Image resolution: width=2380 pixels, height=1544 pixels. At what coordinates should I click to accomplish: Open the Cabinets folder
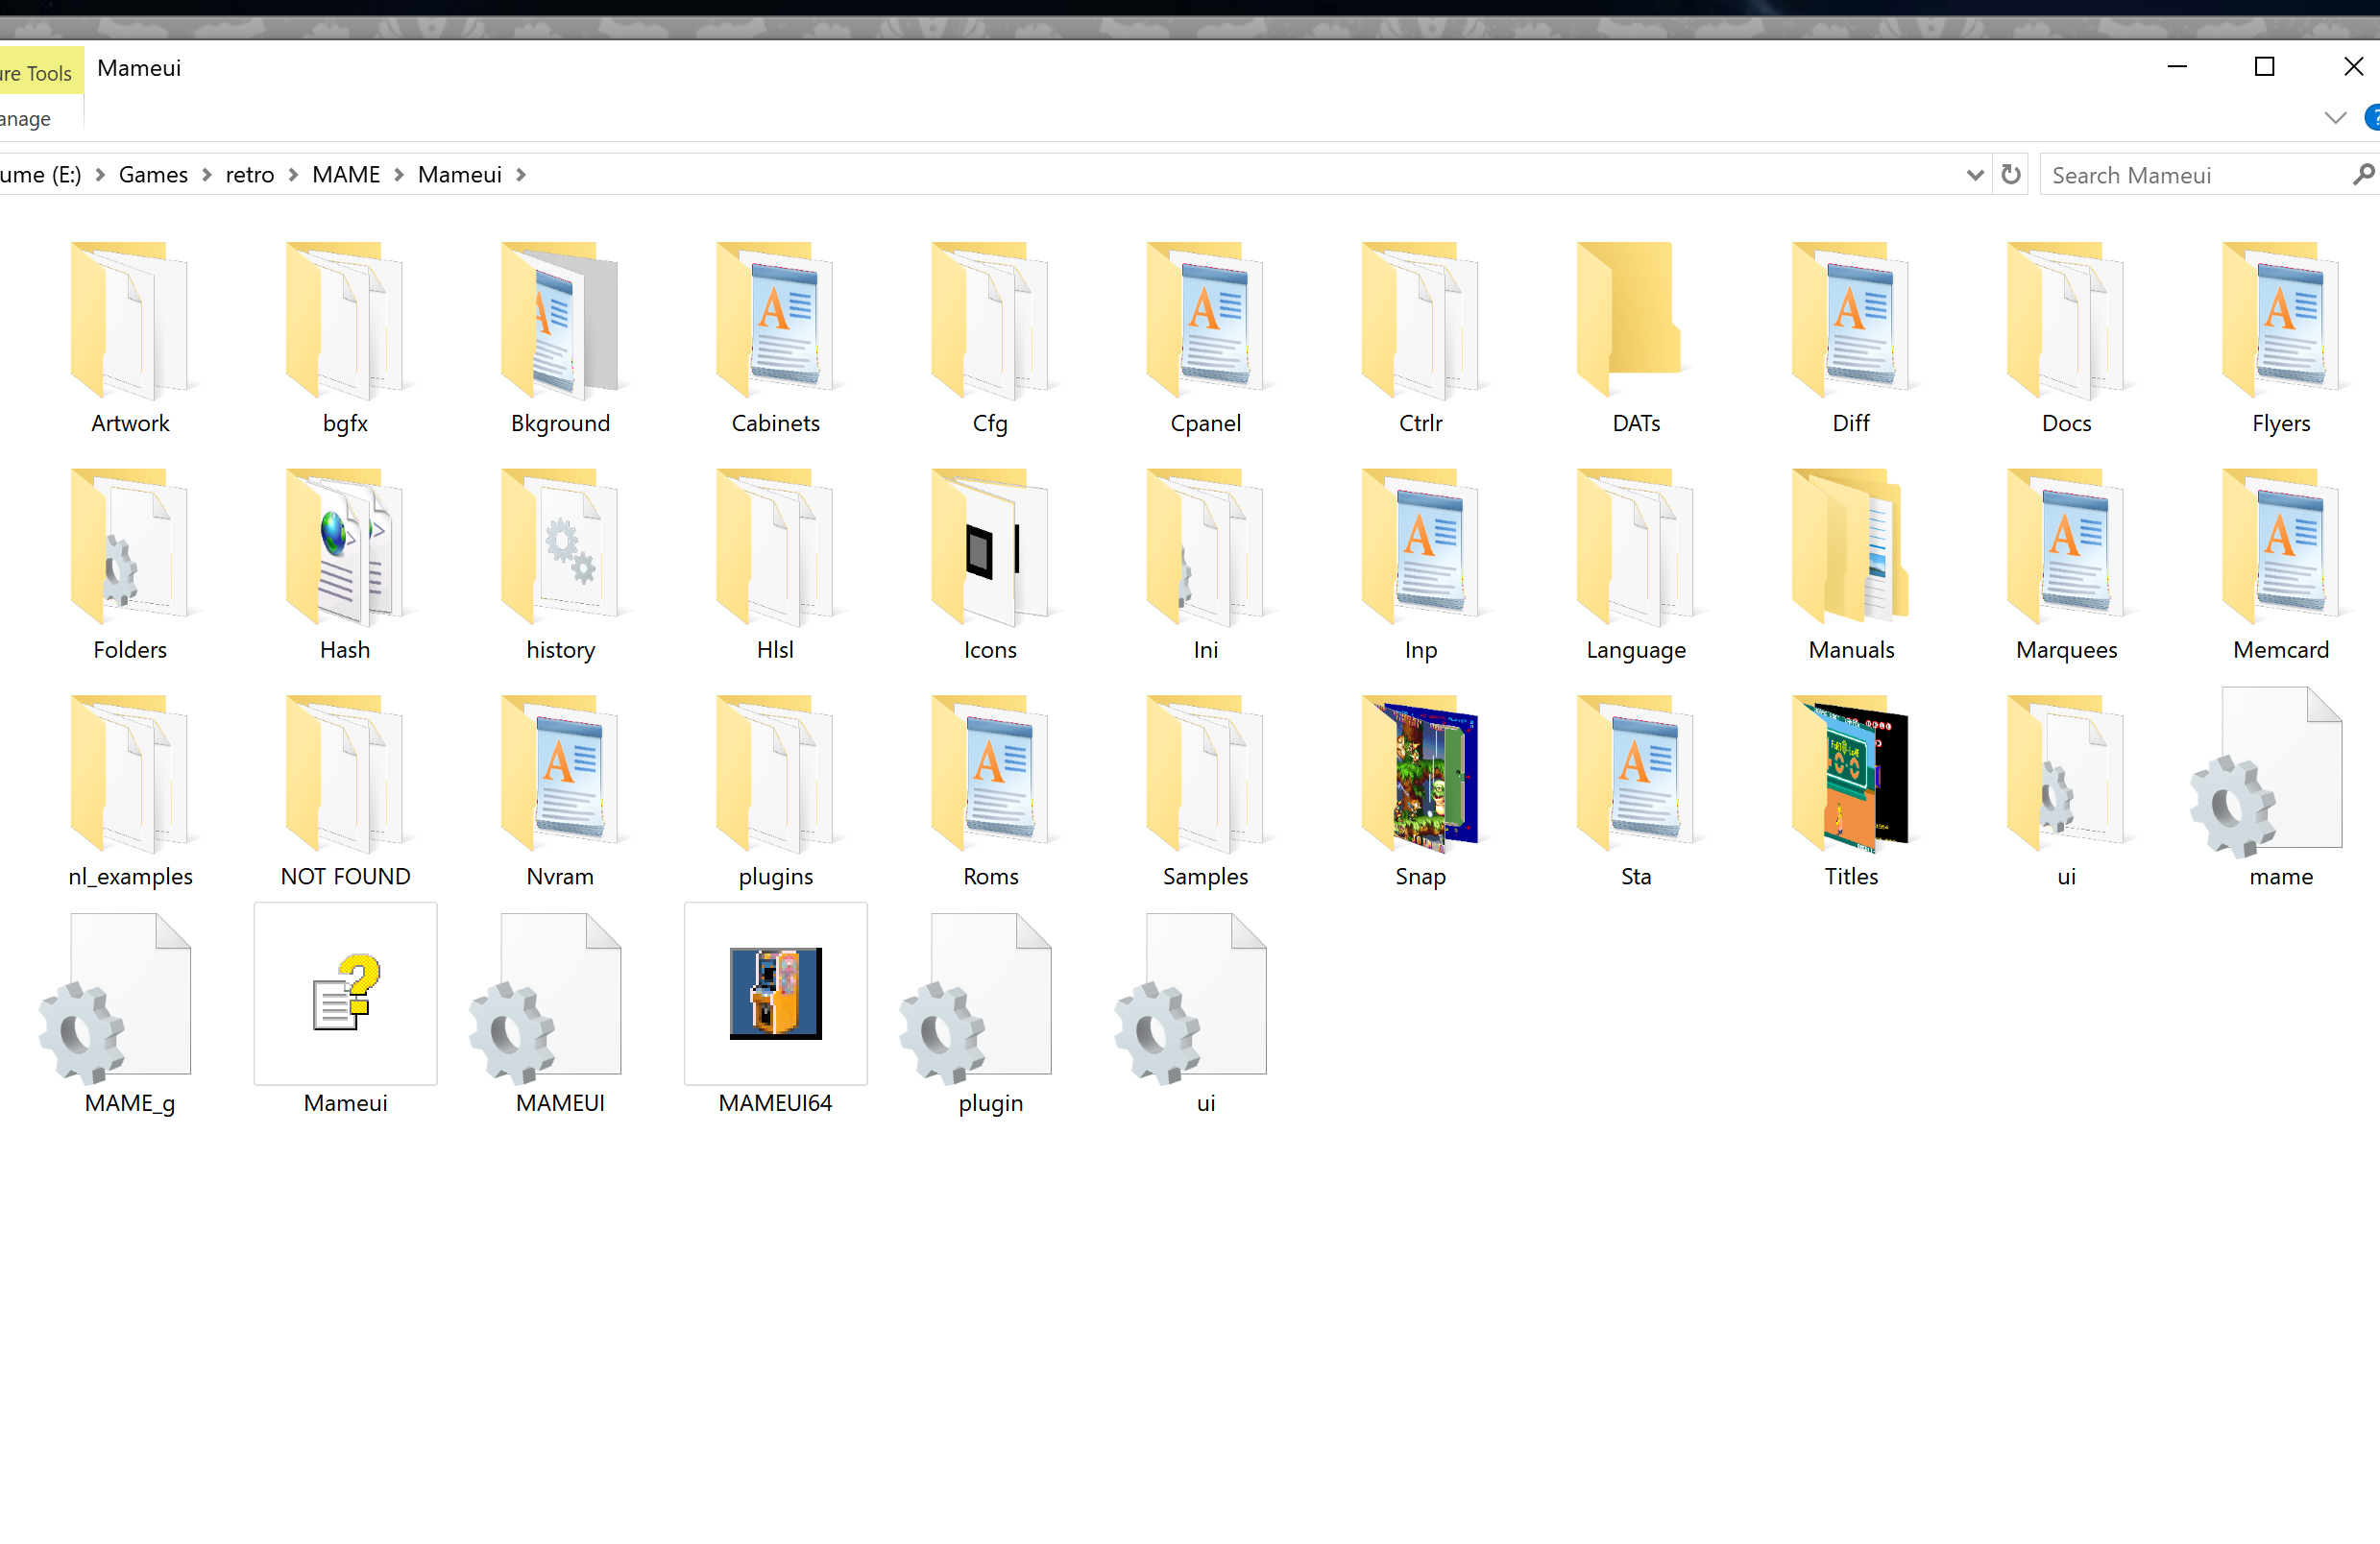coord(775,338)
